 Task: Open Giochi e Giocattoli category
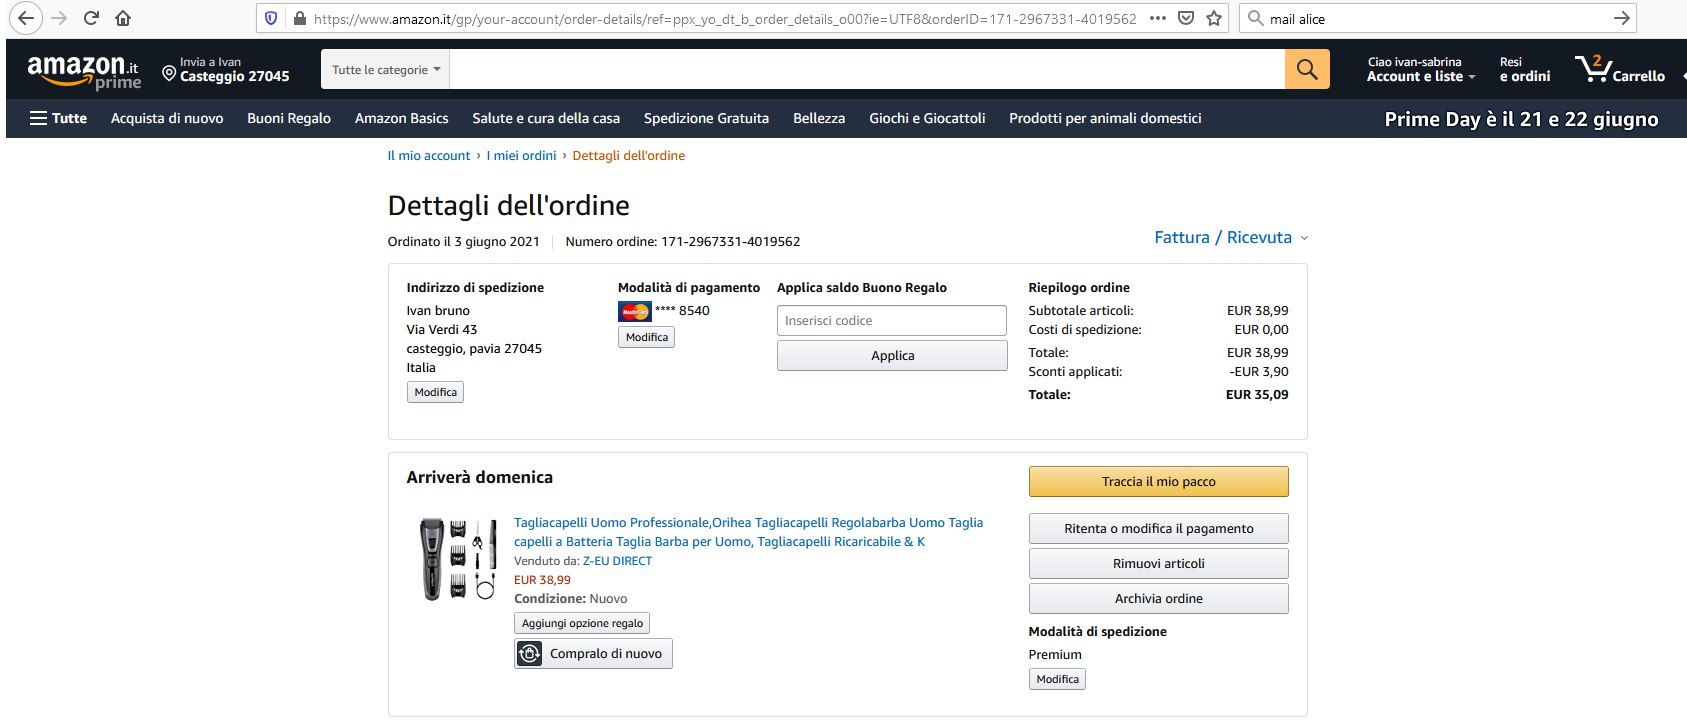click(x=927, y=118)
